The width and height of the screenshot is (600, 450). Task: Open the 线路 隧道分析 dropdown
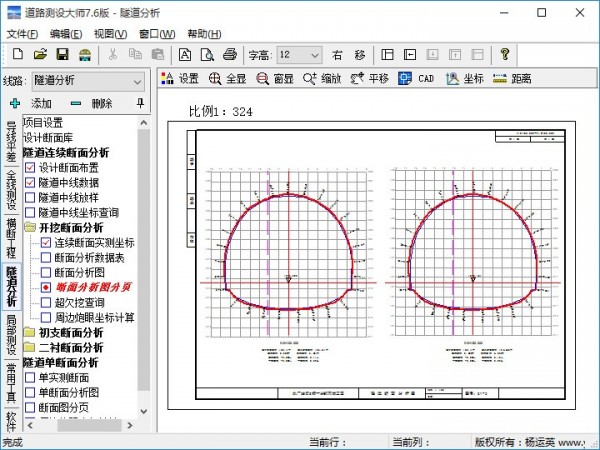[136, 80]
